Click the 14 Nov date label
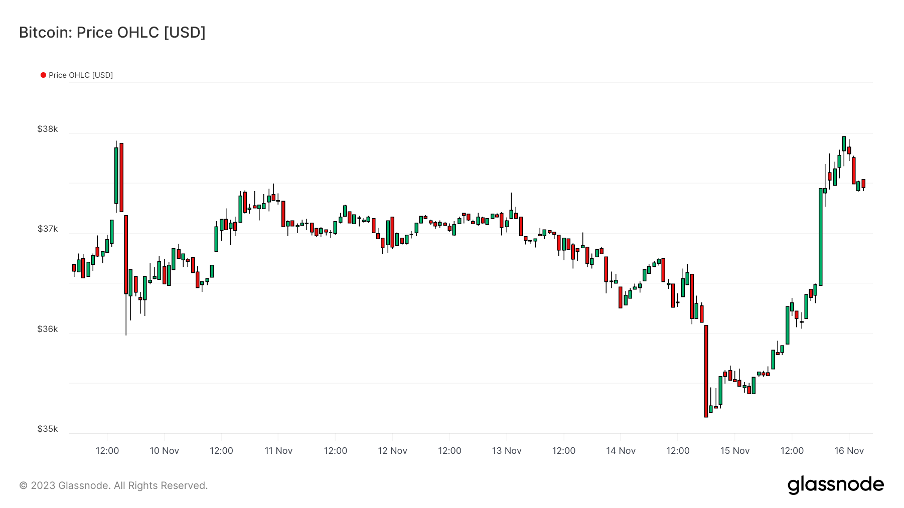The image size is (904, 508). tap(621, 451)
